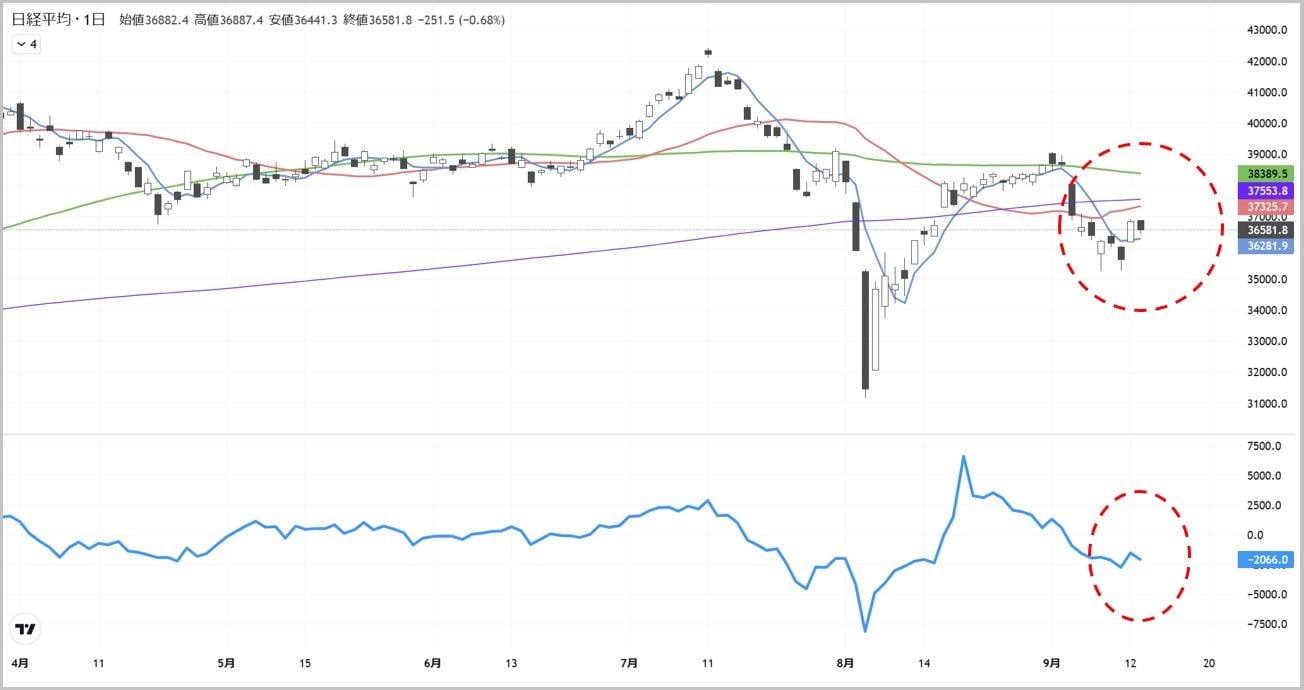Select the light blue 36281.9 price label

(x=1265, y=246)
